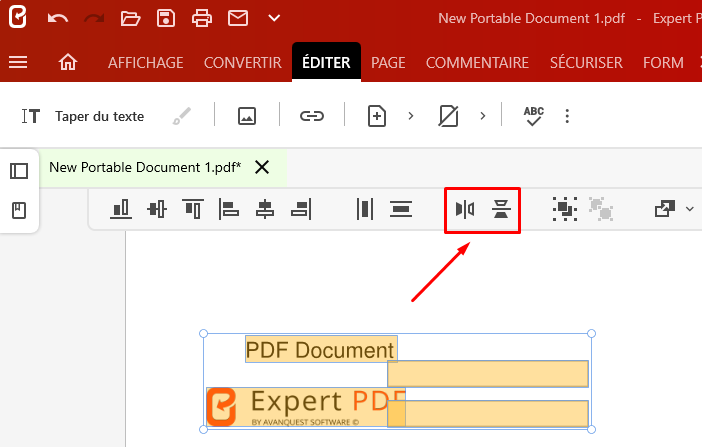Distribute objects vertically
Screen dimensions: 702x447
(401, 209)
